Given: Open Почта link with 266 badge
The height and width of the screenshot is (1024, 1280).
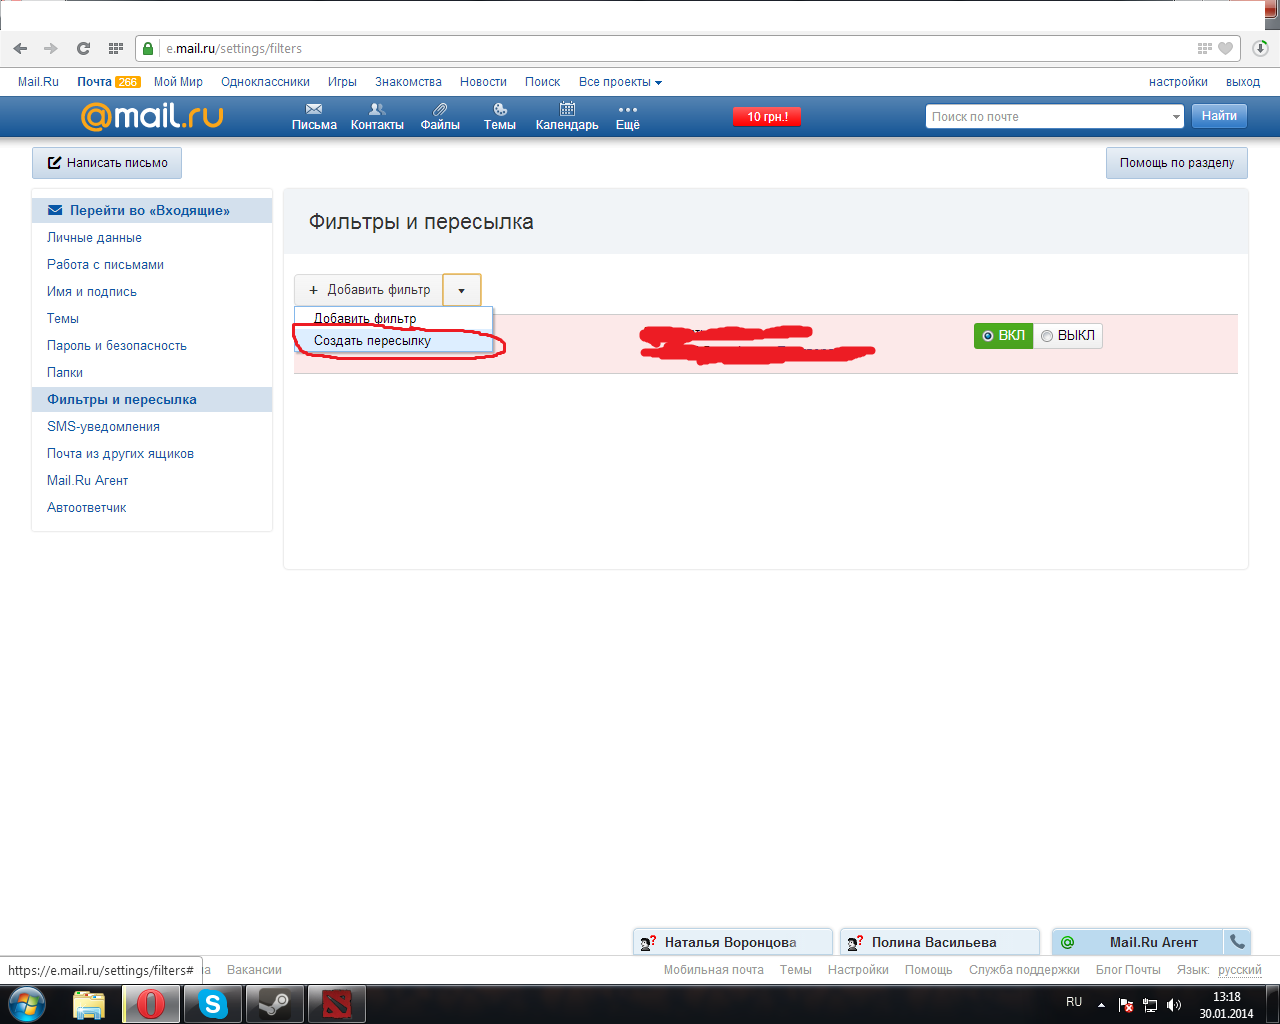Looking at the screenshot, I should tap(108, 82).
